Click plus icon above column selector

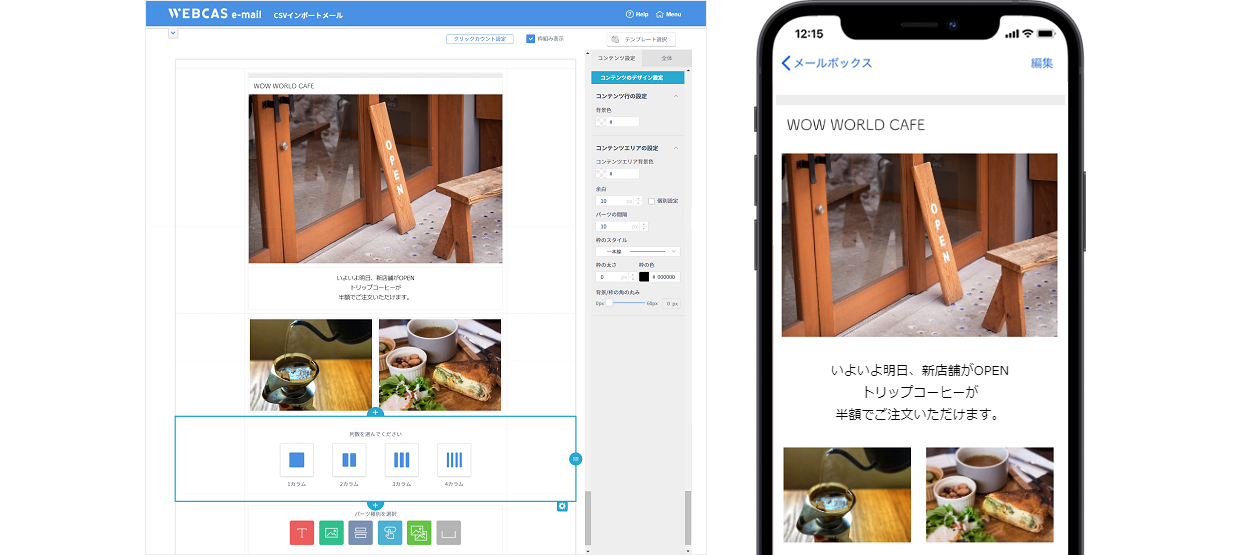click(x=375, y=413)
